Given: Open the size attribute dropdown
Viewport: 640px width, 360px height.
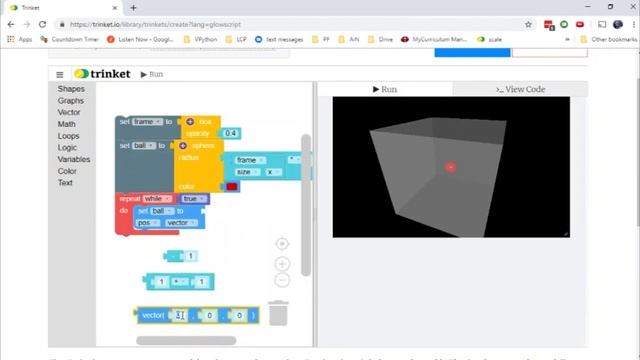Looking at the screenshot, I should (247, 172).
